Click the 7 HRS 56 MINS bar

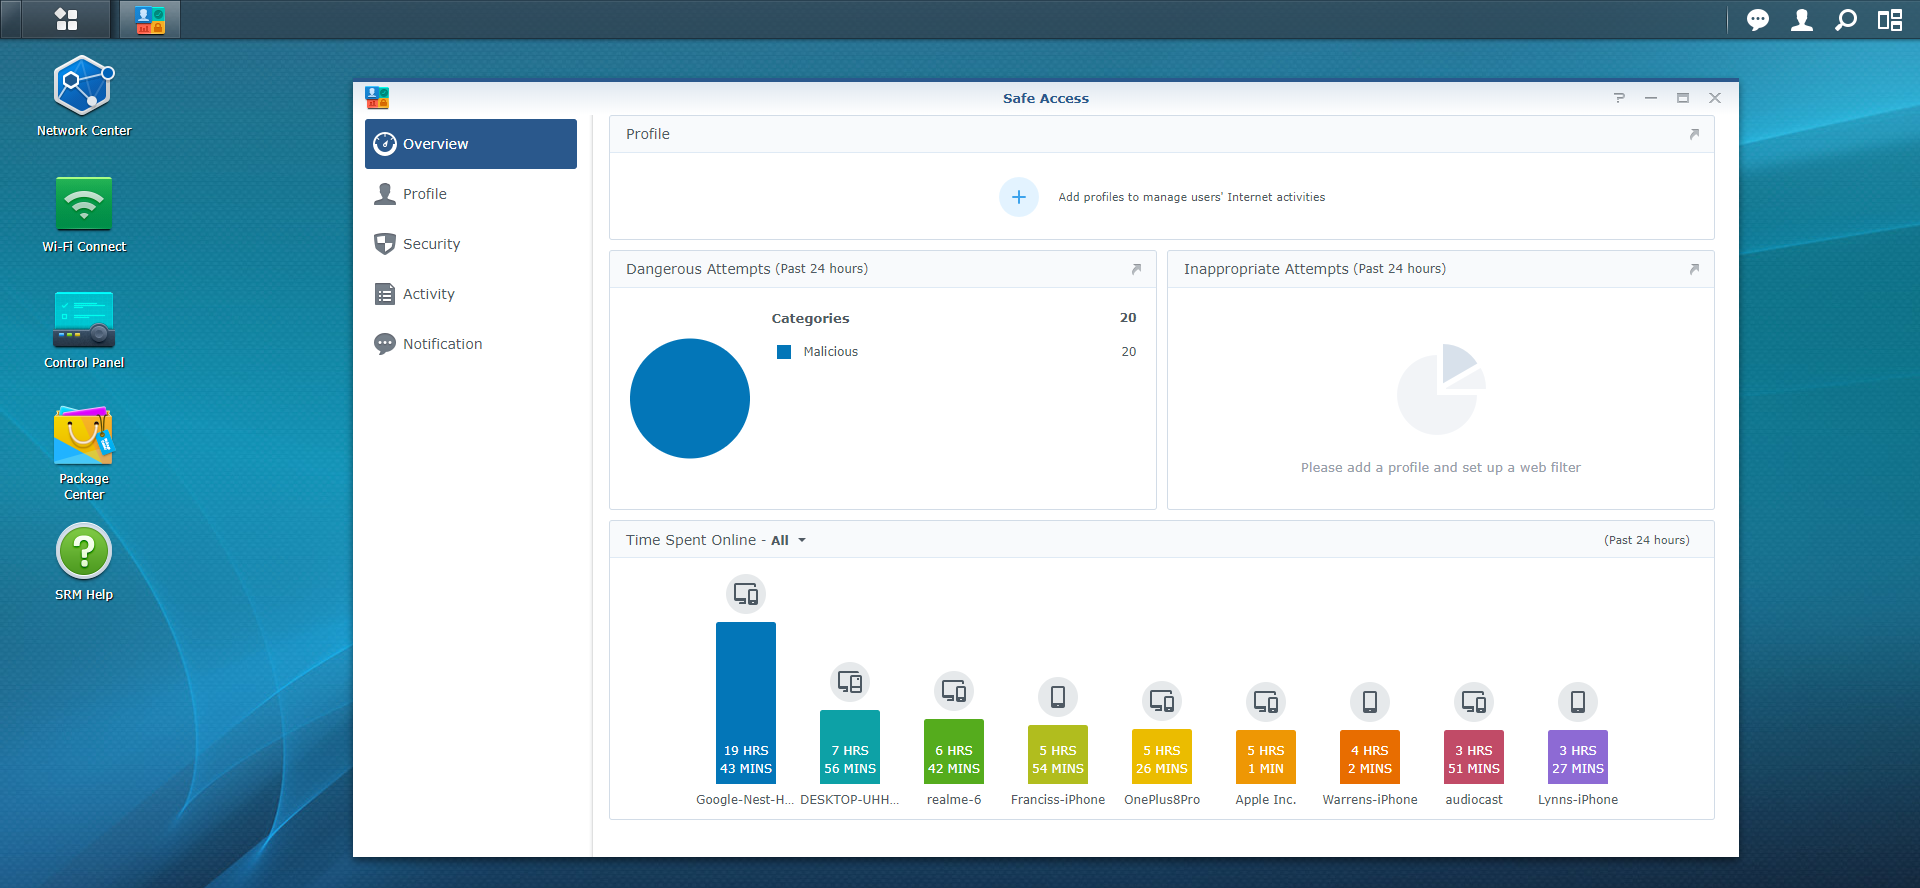pos(850,747)
